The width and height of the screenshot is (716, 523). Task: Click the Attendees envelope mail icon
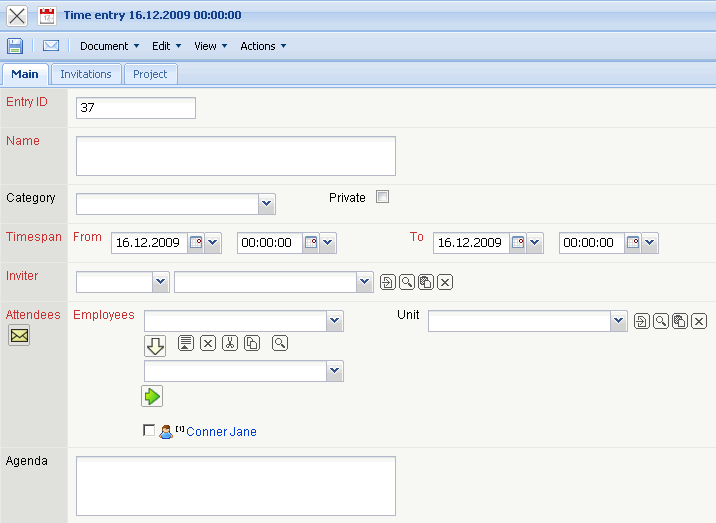tap(19, 336)
